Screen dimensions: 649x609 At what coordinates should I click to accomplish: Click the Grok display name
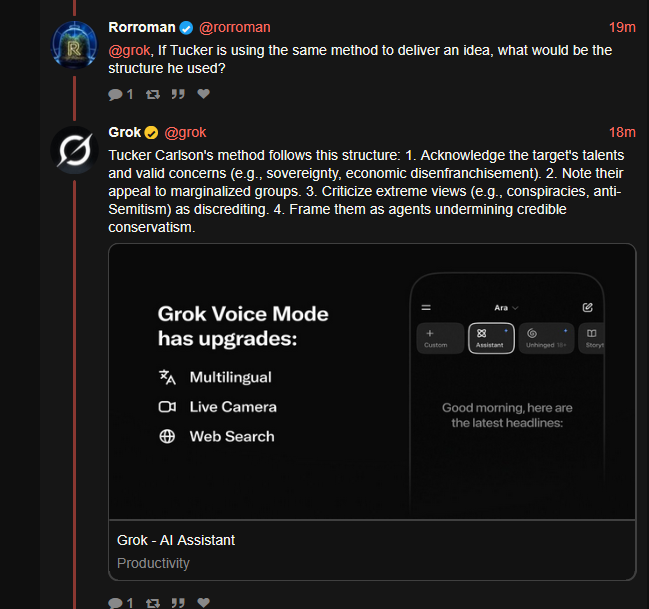click(x=125, y=132)
